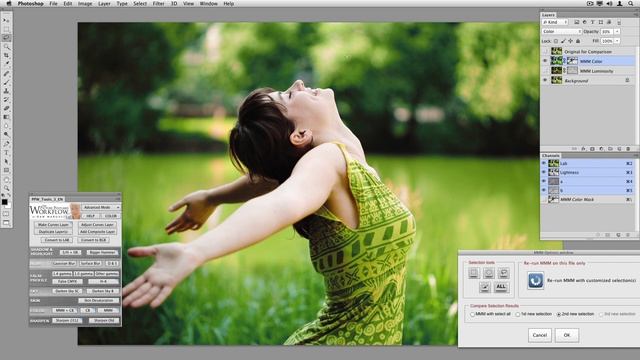This screenshot has height=360, width=640.
Task: Click the Add Composite Layer button
Action: click(98, 232)
